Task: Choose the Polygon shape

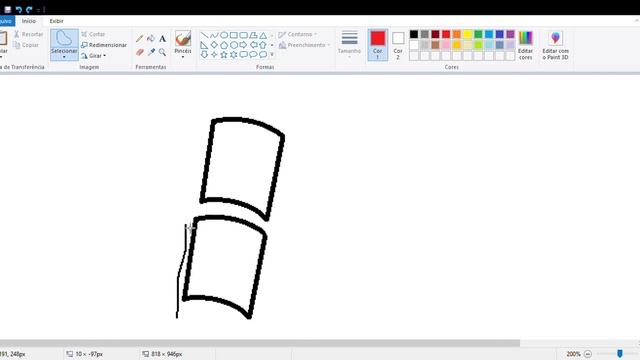Action: [253, 36]
